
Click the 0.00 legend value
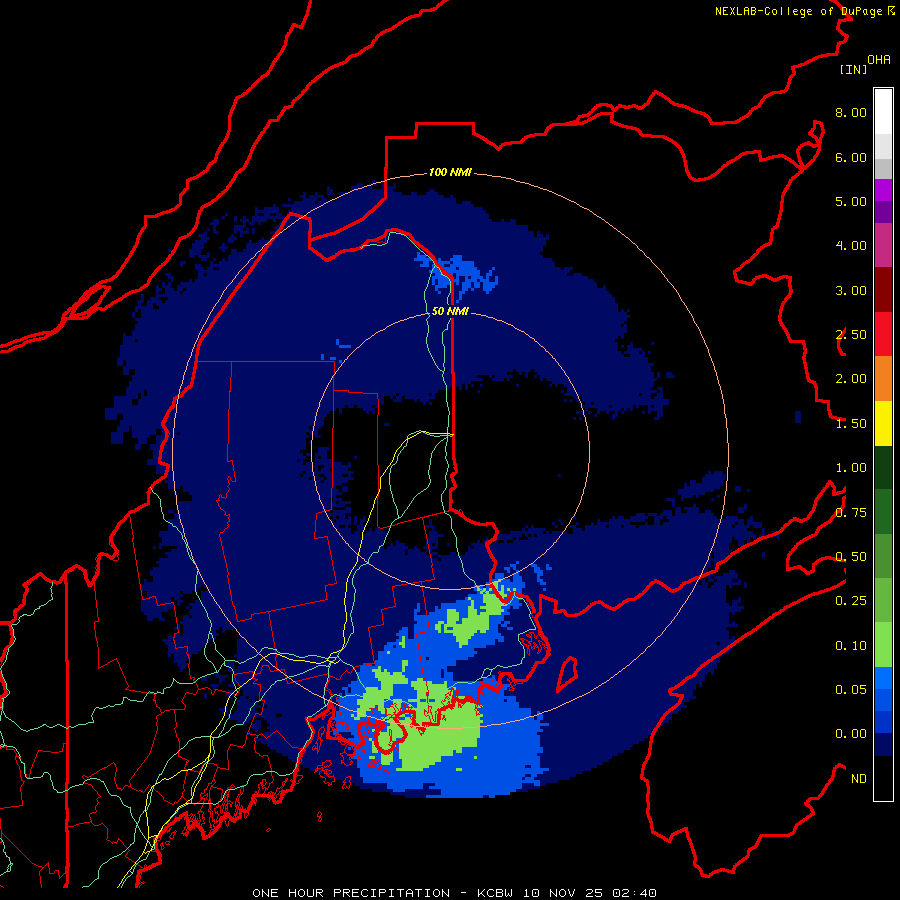coord(851,734)
